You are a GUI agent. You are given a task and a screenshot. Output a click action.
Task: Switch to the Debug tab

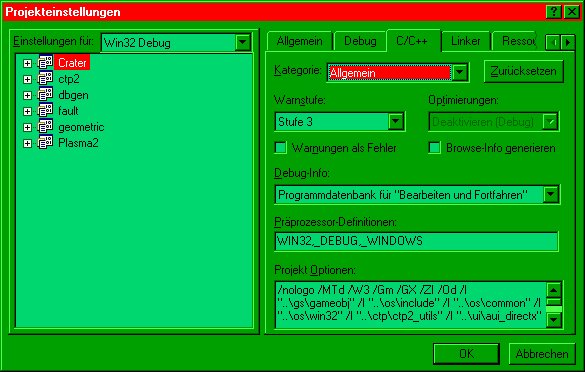pyautogui.click(x=360, y=41)
